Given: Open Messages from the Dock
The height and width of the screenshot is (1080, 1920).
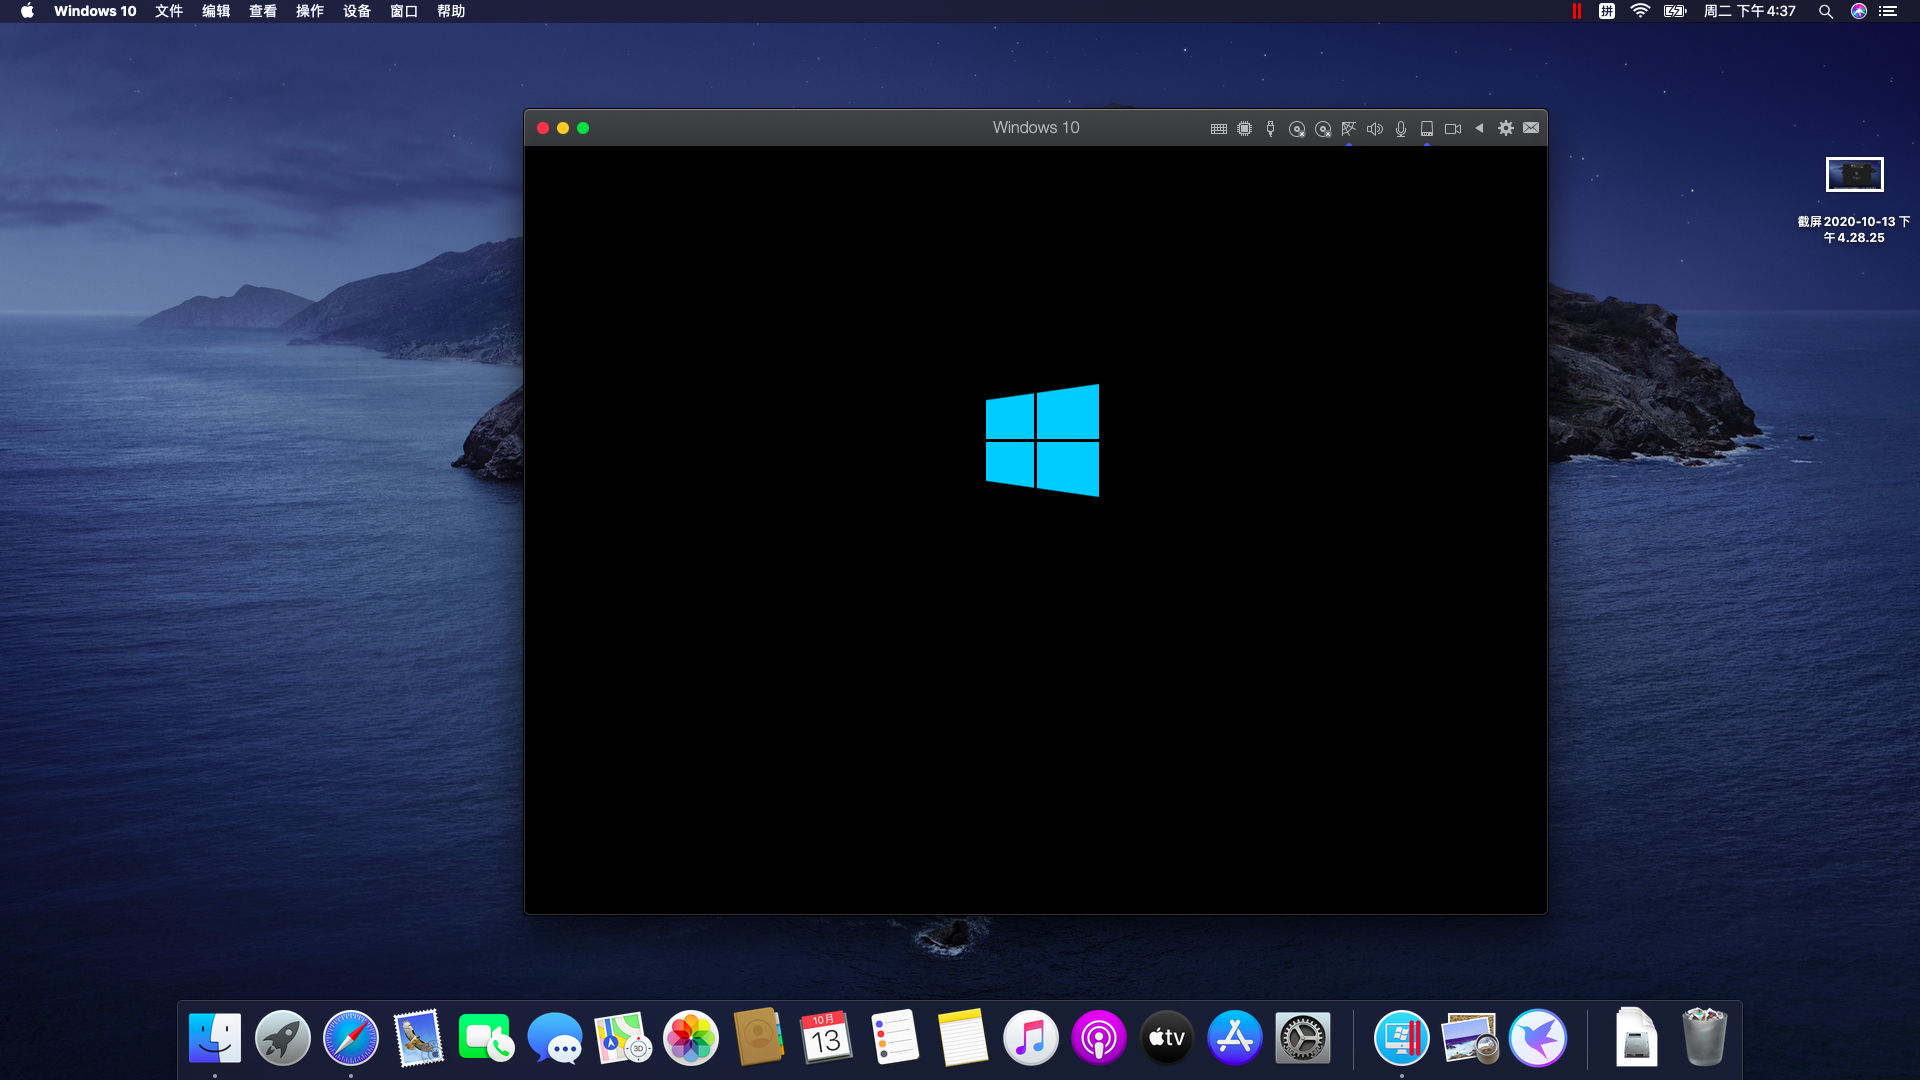Looking at the screenshot, I should (555, 1038).
